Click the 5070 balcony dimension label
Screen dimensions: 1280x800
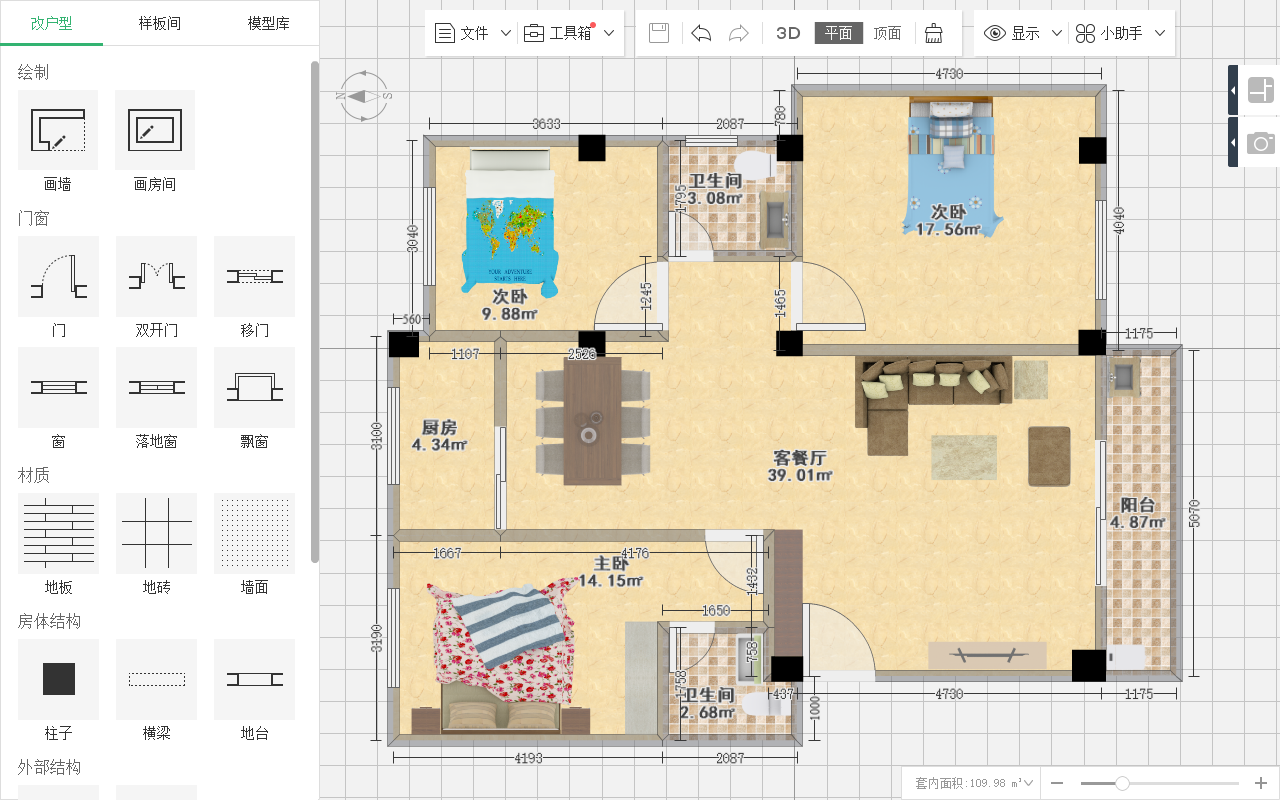point(1194,513)
